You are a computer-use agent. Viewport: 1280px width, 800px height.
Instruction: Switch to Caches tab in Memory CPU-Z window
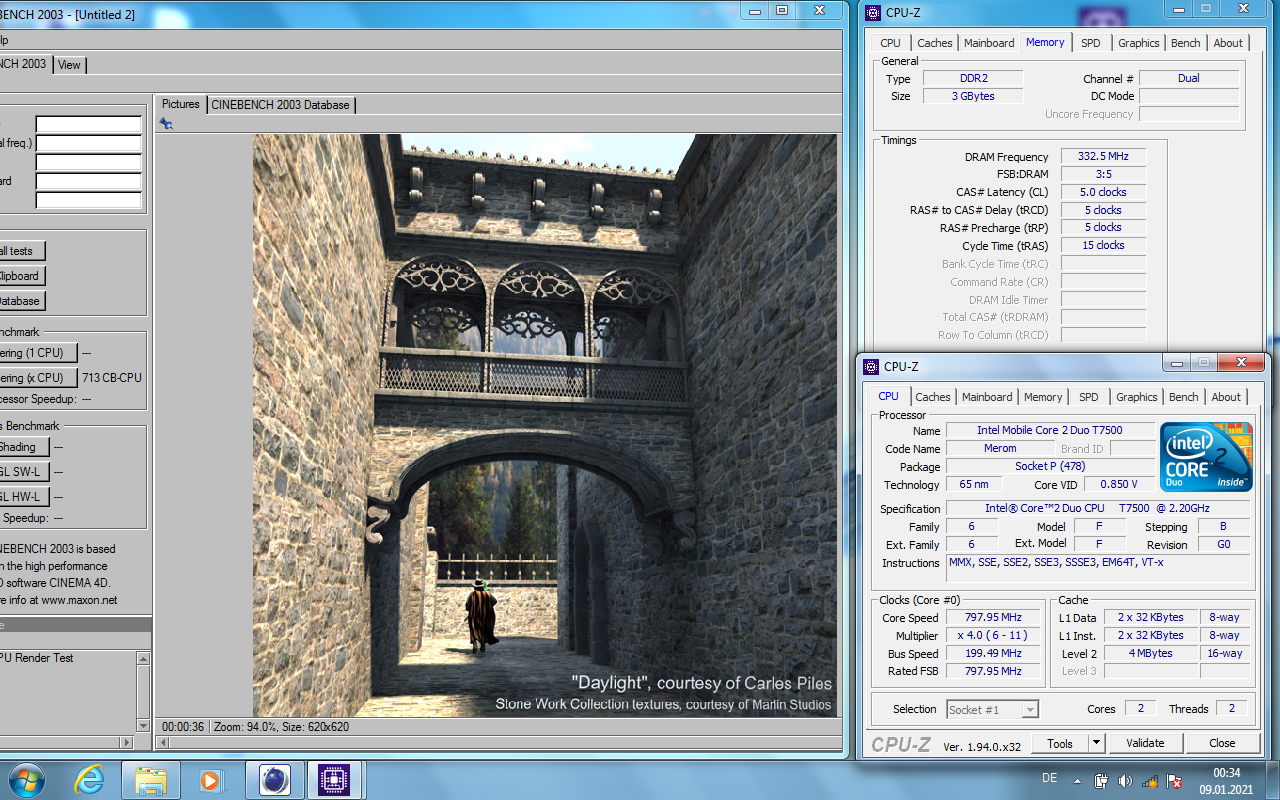935,43
